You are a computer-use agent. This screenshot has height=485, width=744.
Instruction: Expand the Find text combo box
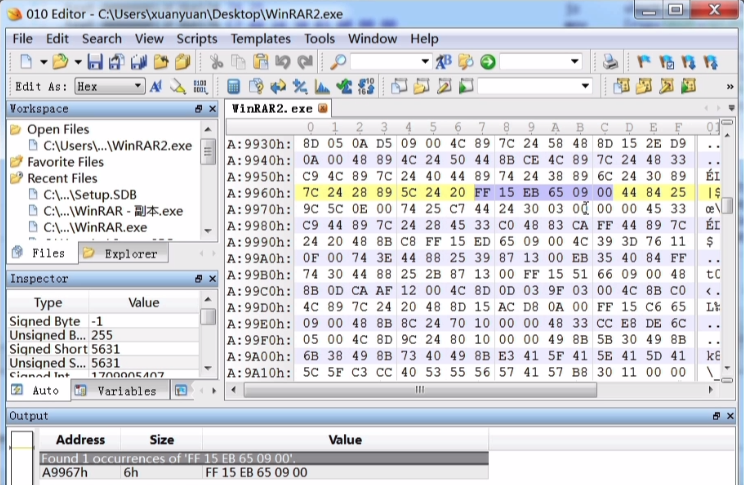pos(425,61)
